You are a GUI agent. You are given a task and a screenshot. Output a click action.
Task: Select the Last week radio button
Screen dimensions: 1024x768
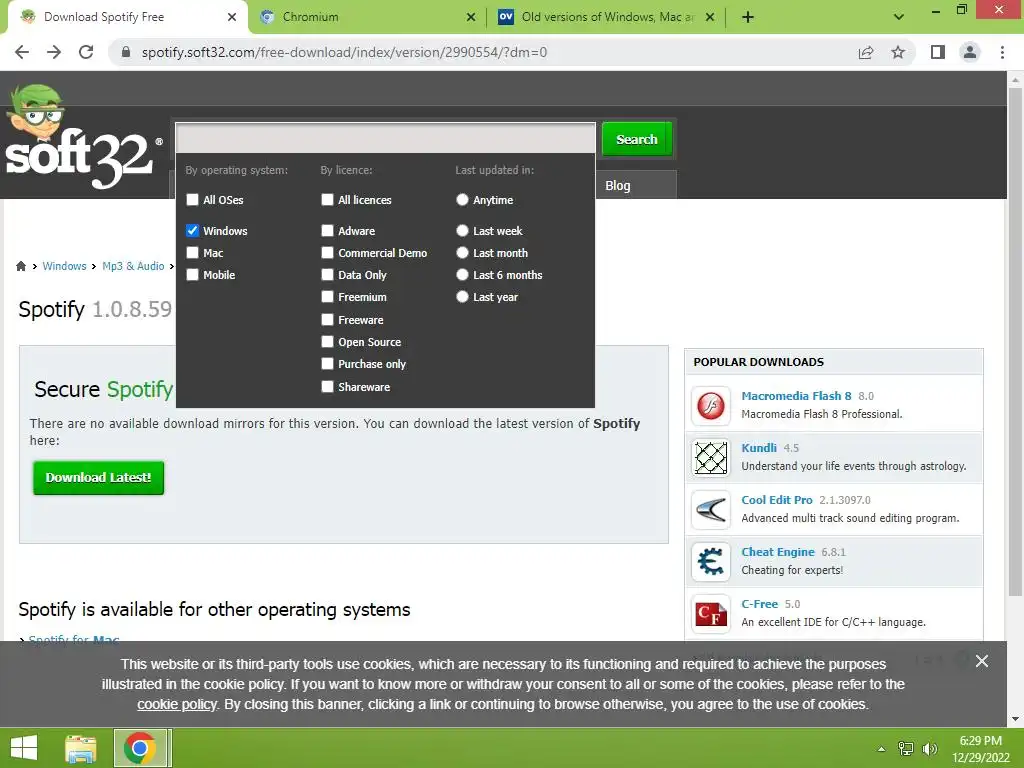point(462,230)
